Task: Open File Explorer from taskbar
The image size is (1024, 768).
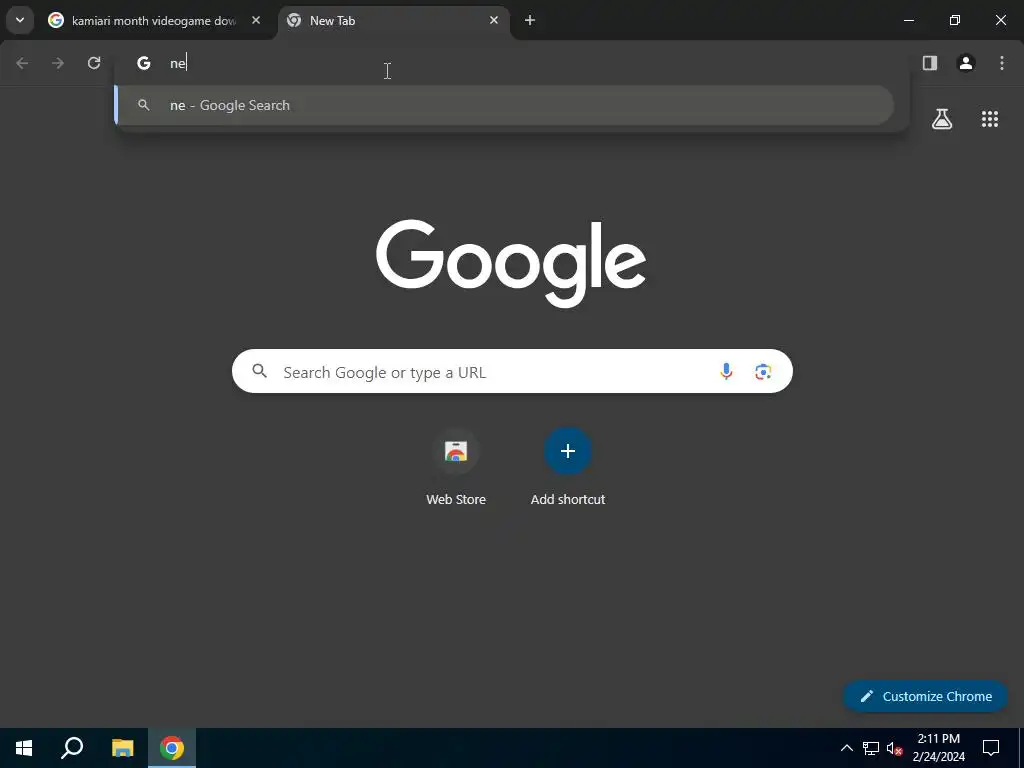Action: pos(122,748)
